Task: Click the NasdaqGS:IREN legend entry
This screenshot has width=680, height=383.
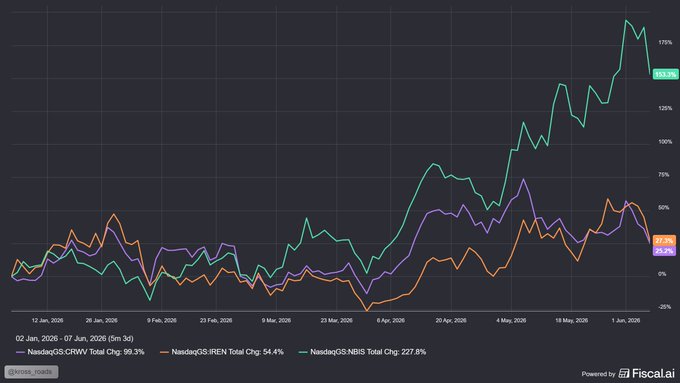Action: pos(222,352)
